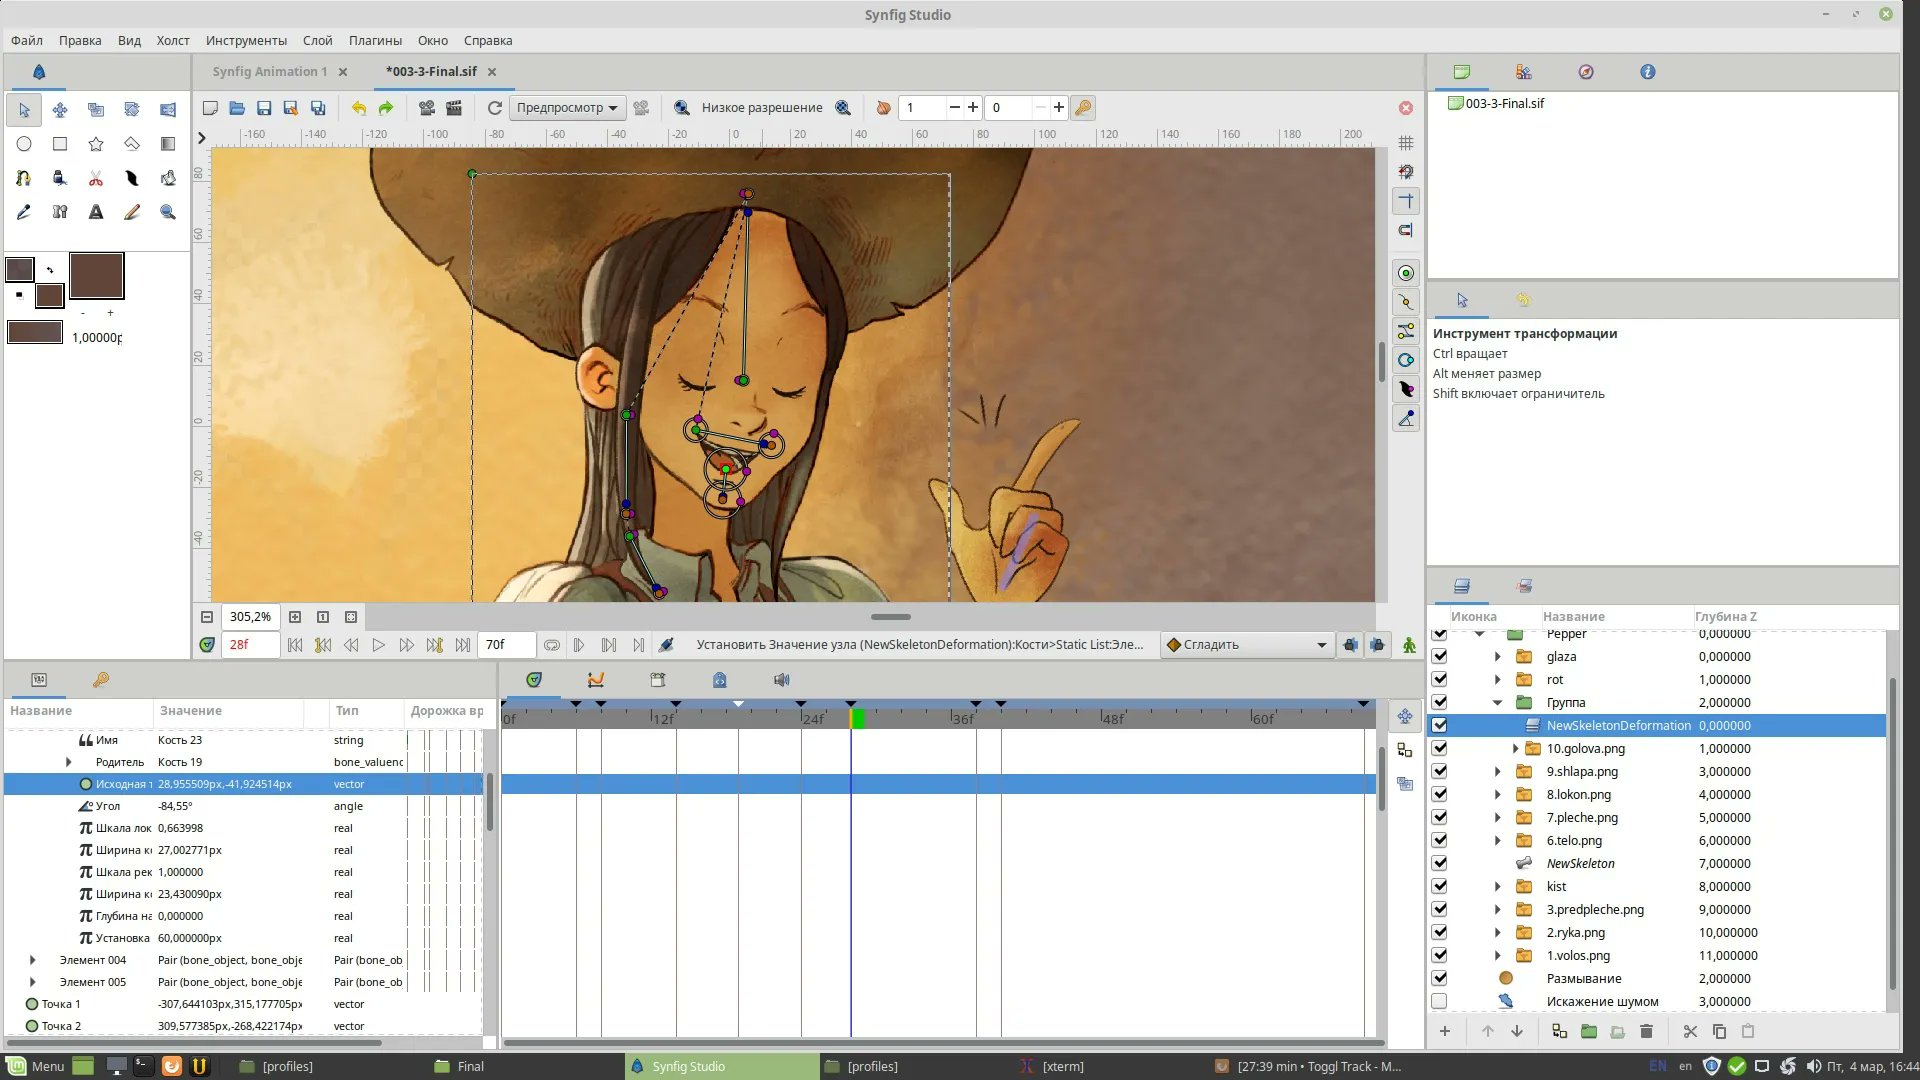
Task: Open the Предпросмотр dropdown
Action: pos(567,108)
